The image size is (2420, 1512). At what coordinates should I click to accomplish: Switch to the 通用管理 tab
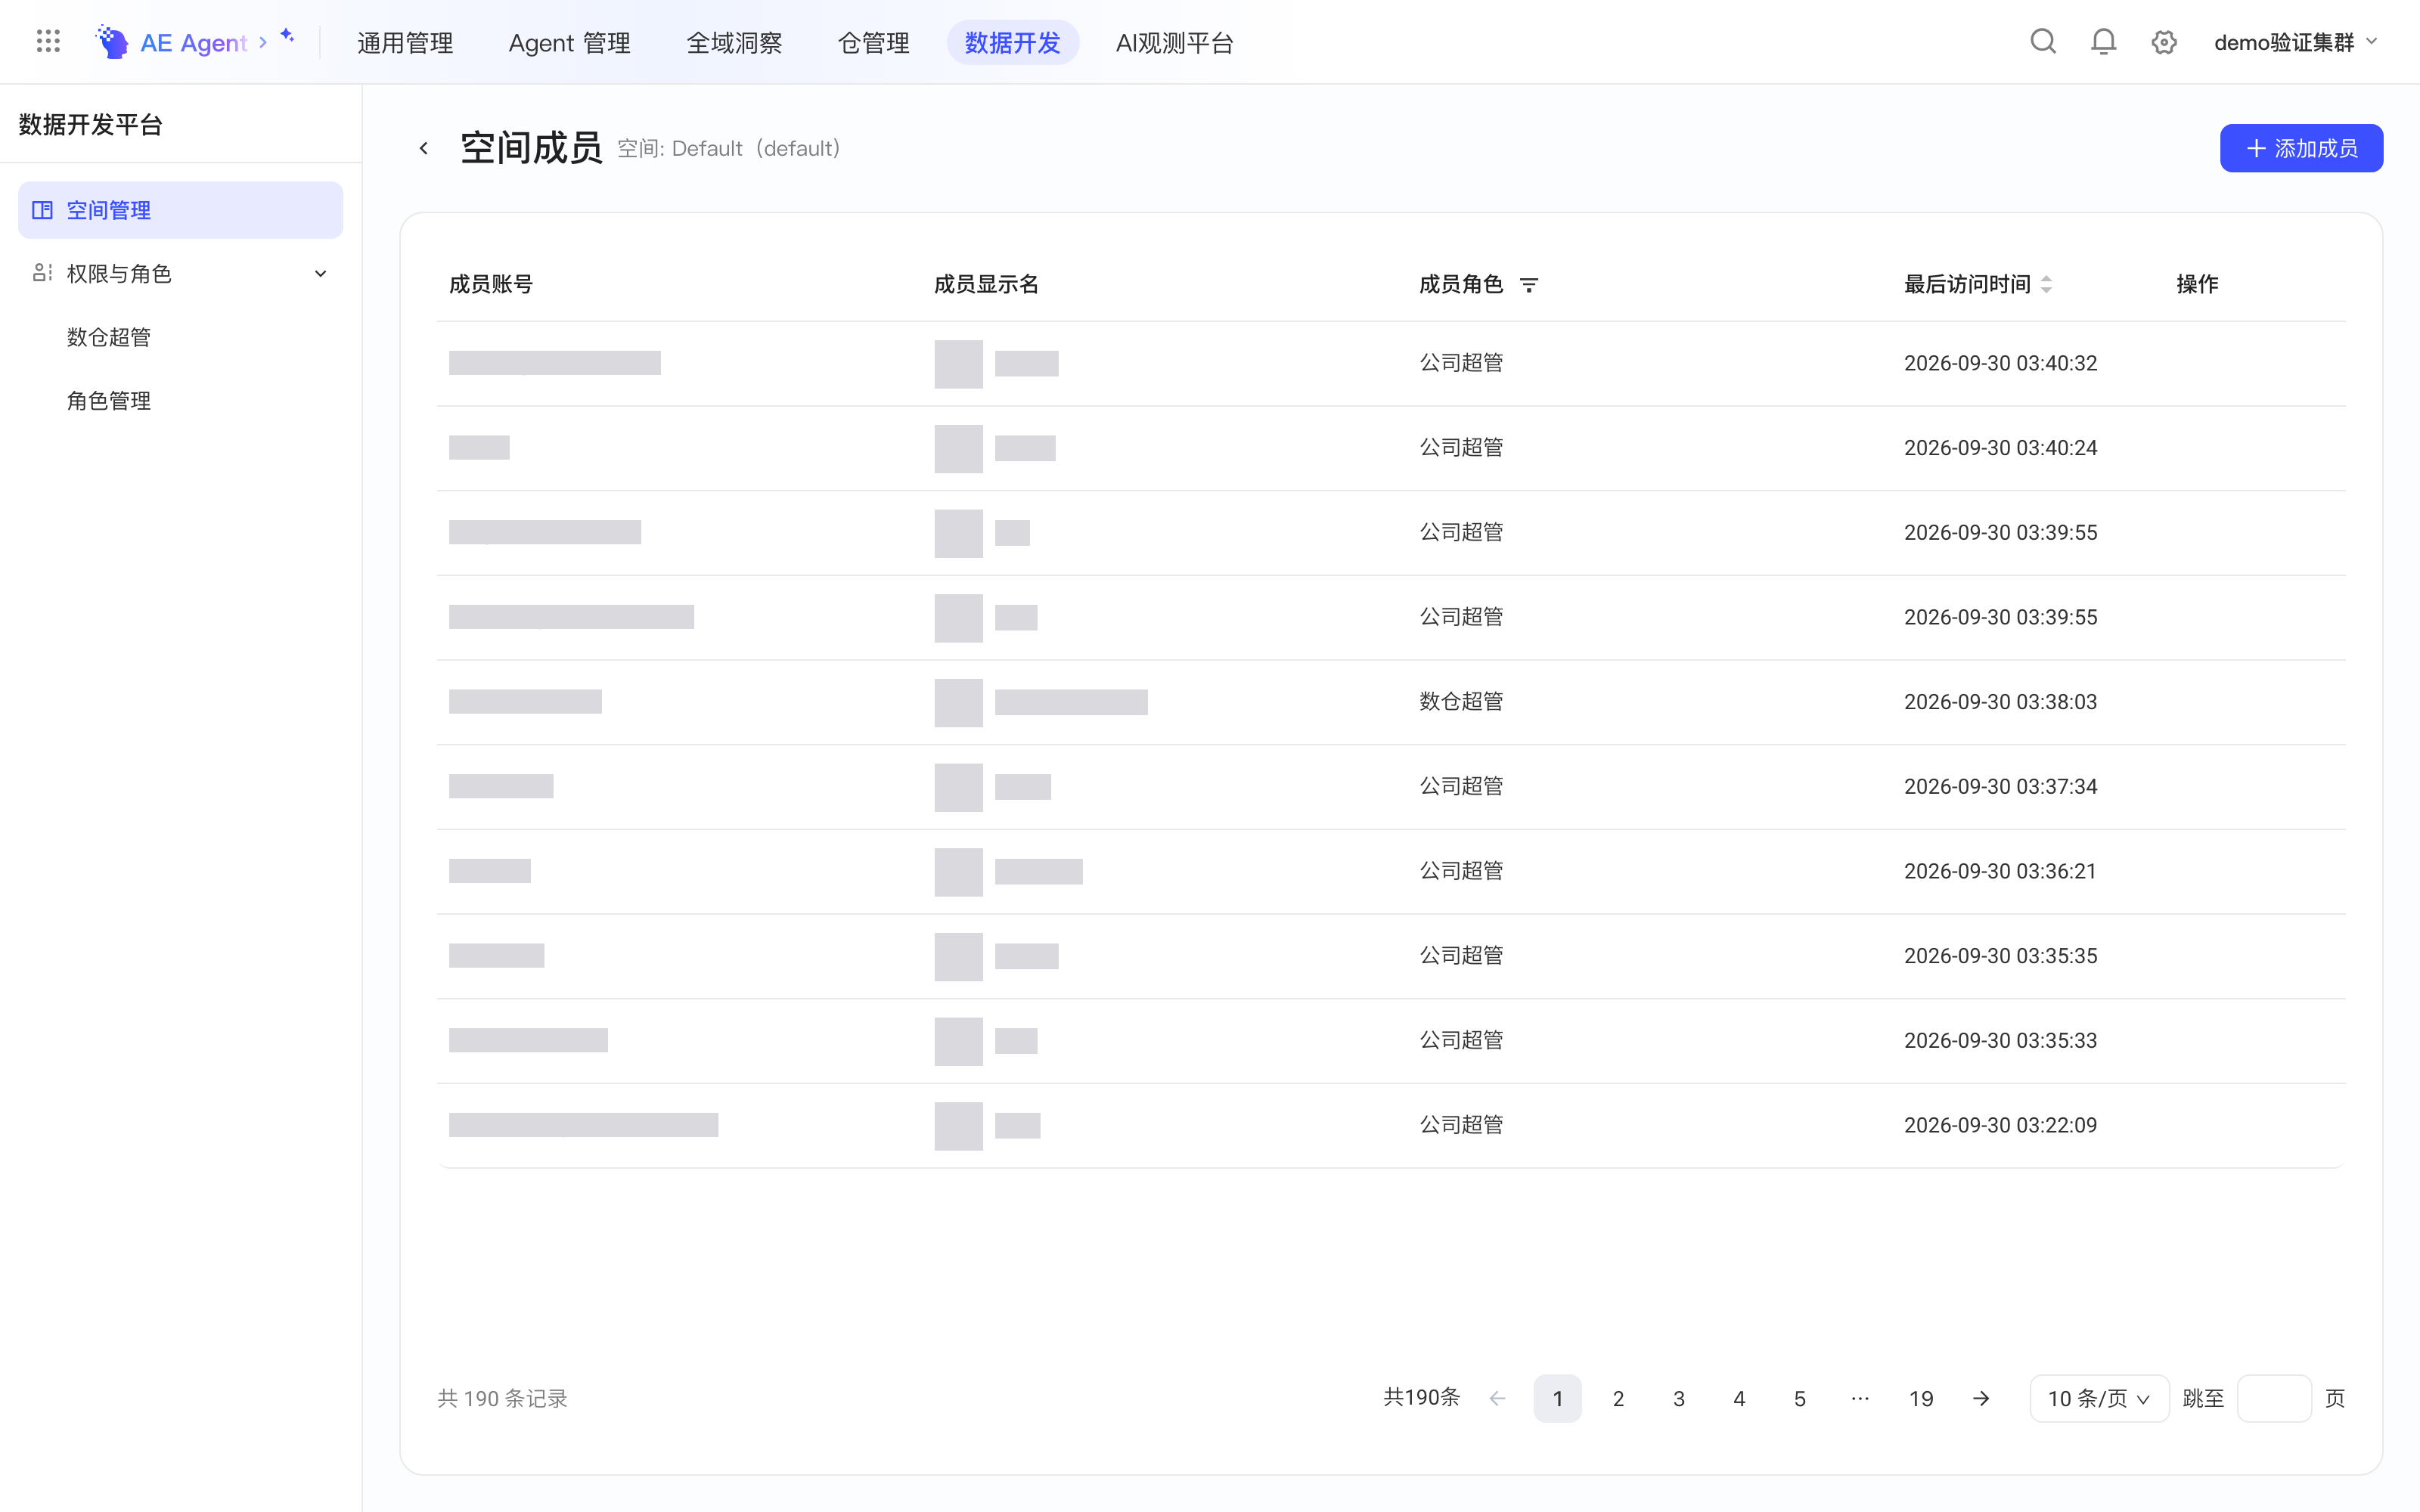pos(405,43)
